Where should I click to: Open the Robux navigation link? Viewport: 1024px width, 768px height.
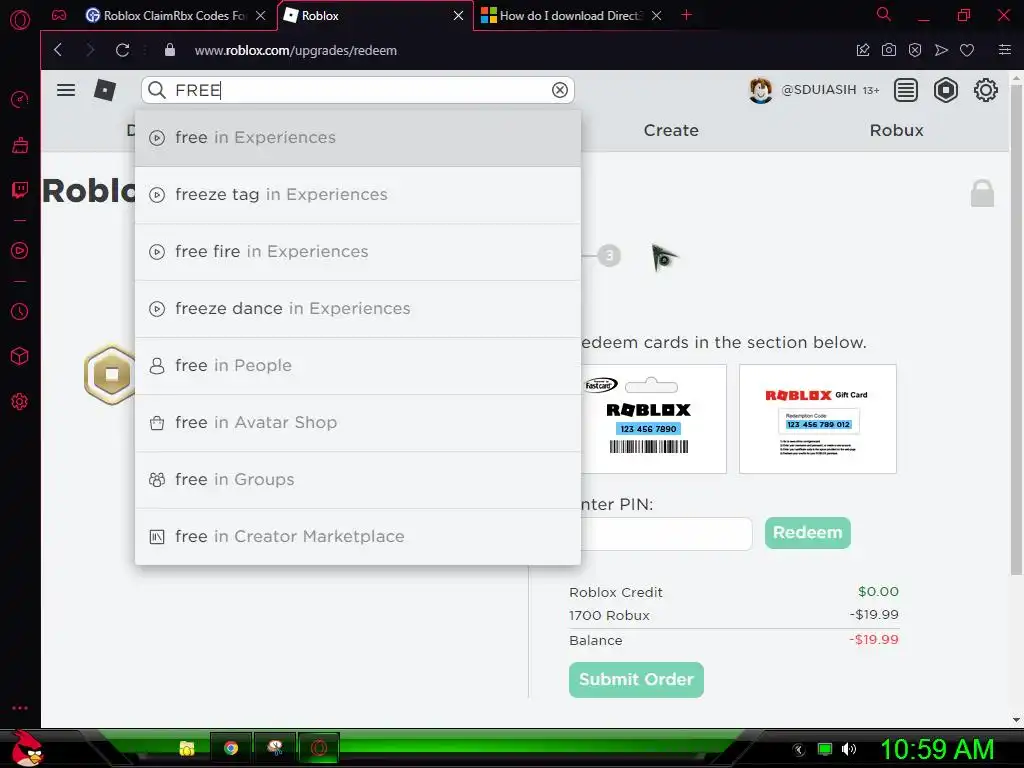tap(896, 131)
